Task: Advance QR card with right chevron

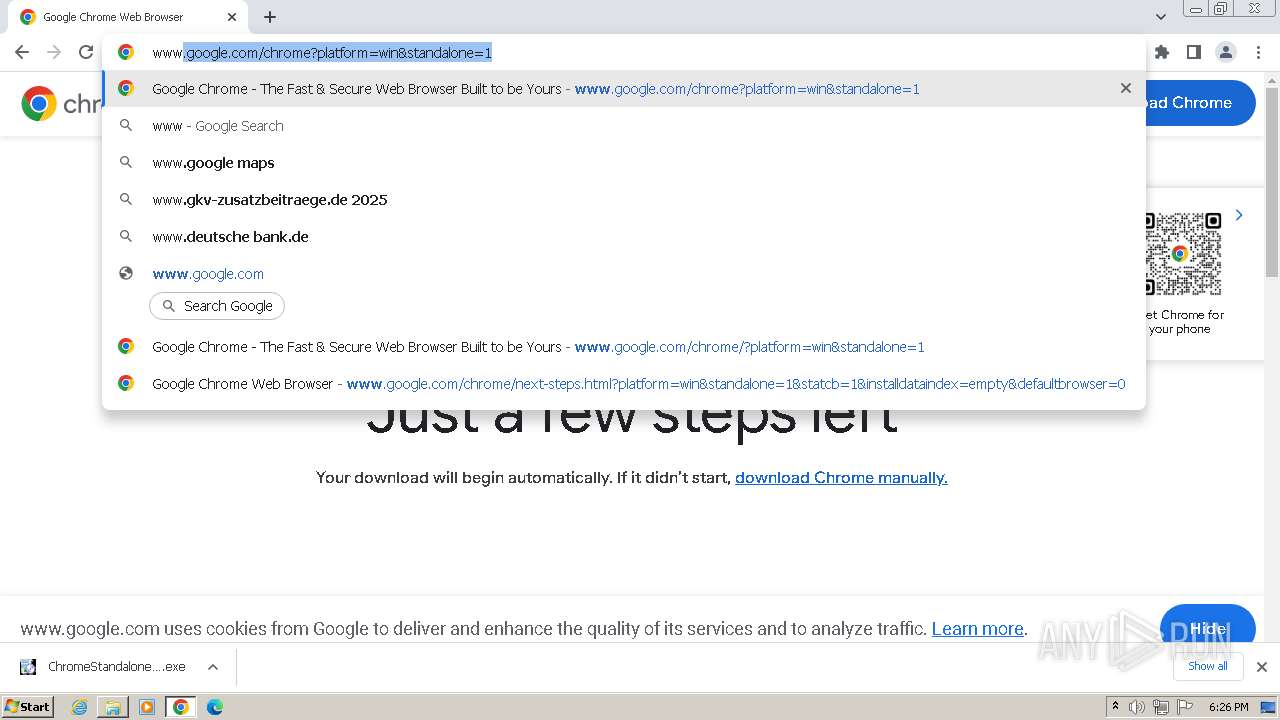Action: click(1239, 215)
